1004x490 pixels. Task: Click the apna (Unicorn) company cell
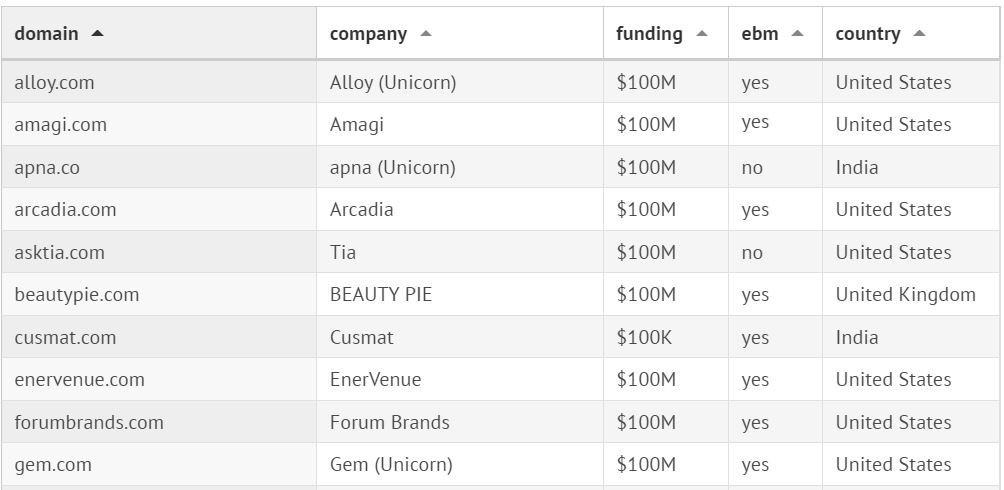click(392, 168)
